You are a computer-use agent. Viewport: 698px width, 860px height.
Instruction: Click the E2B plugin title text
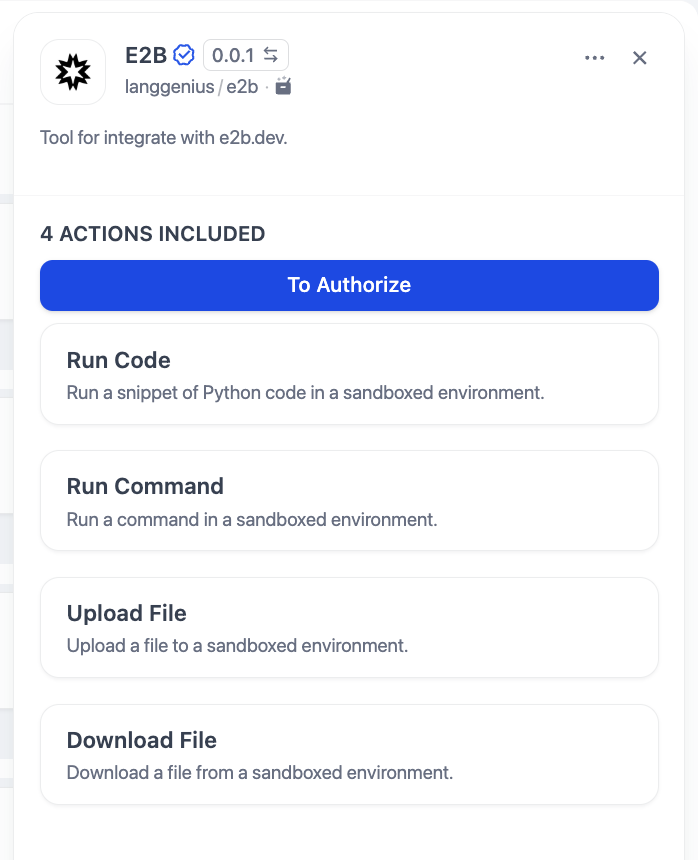point(145,55)
